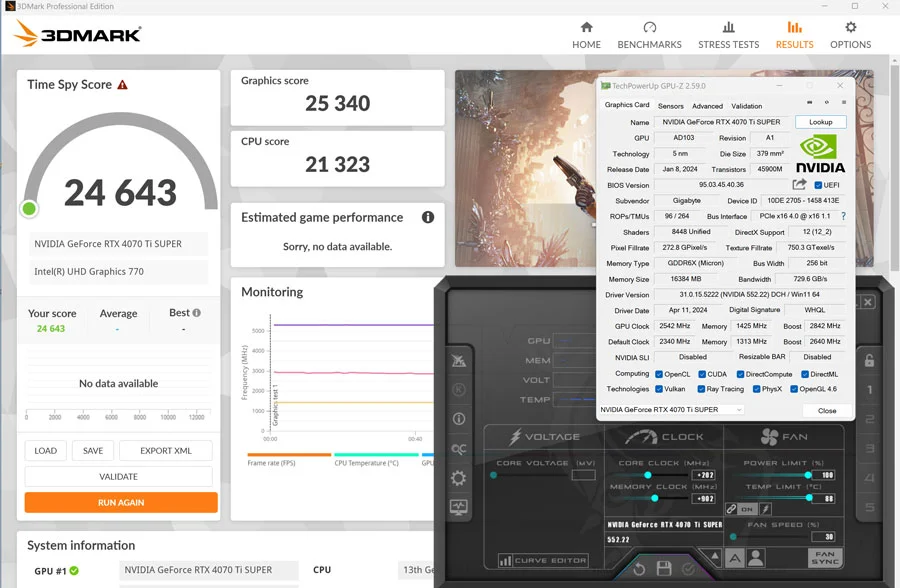
Task: Toggle the CUDA checkbox
Action: pyautogui.click(x=701, y=374)
